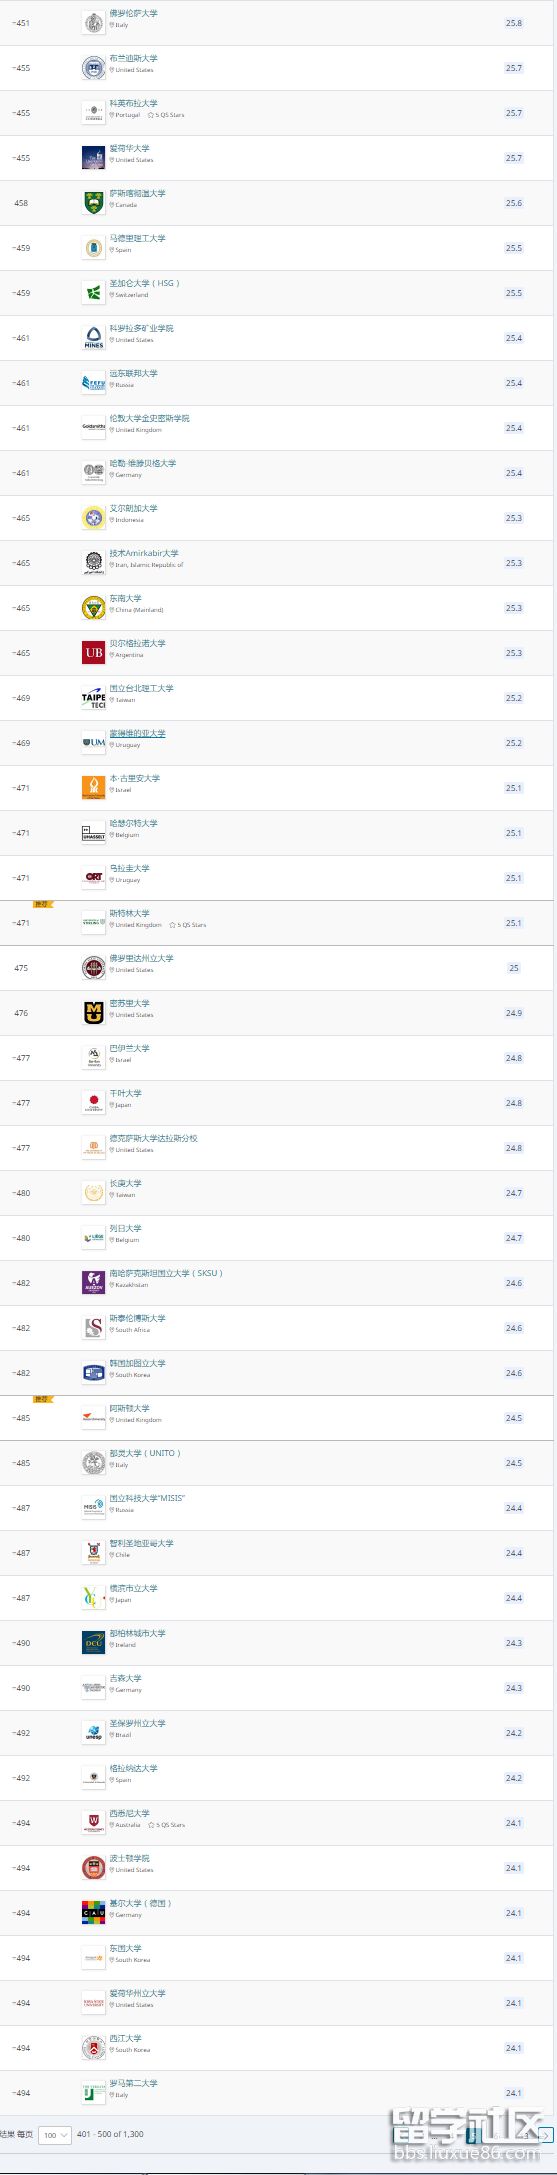
Task: Click the 罗马第二大学 link
Action: 133,2083
